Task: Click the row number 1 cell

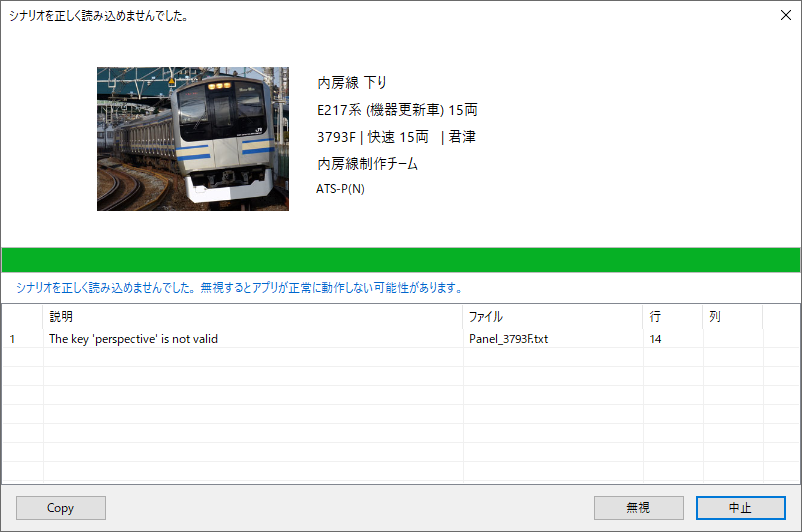Action: pyautogui.click(x=13, y=339)
